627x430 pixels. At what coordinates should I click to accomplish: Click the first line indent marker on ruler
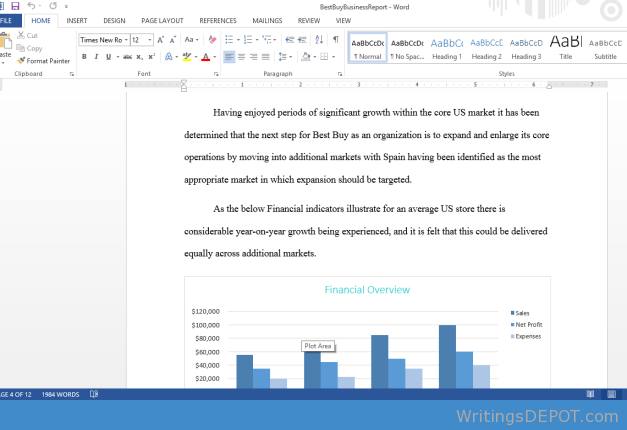pos(184,82)
